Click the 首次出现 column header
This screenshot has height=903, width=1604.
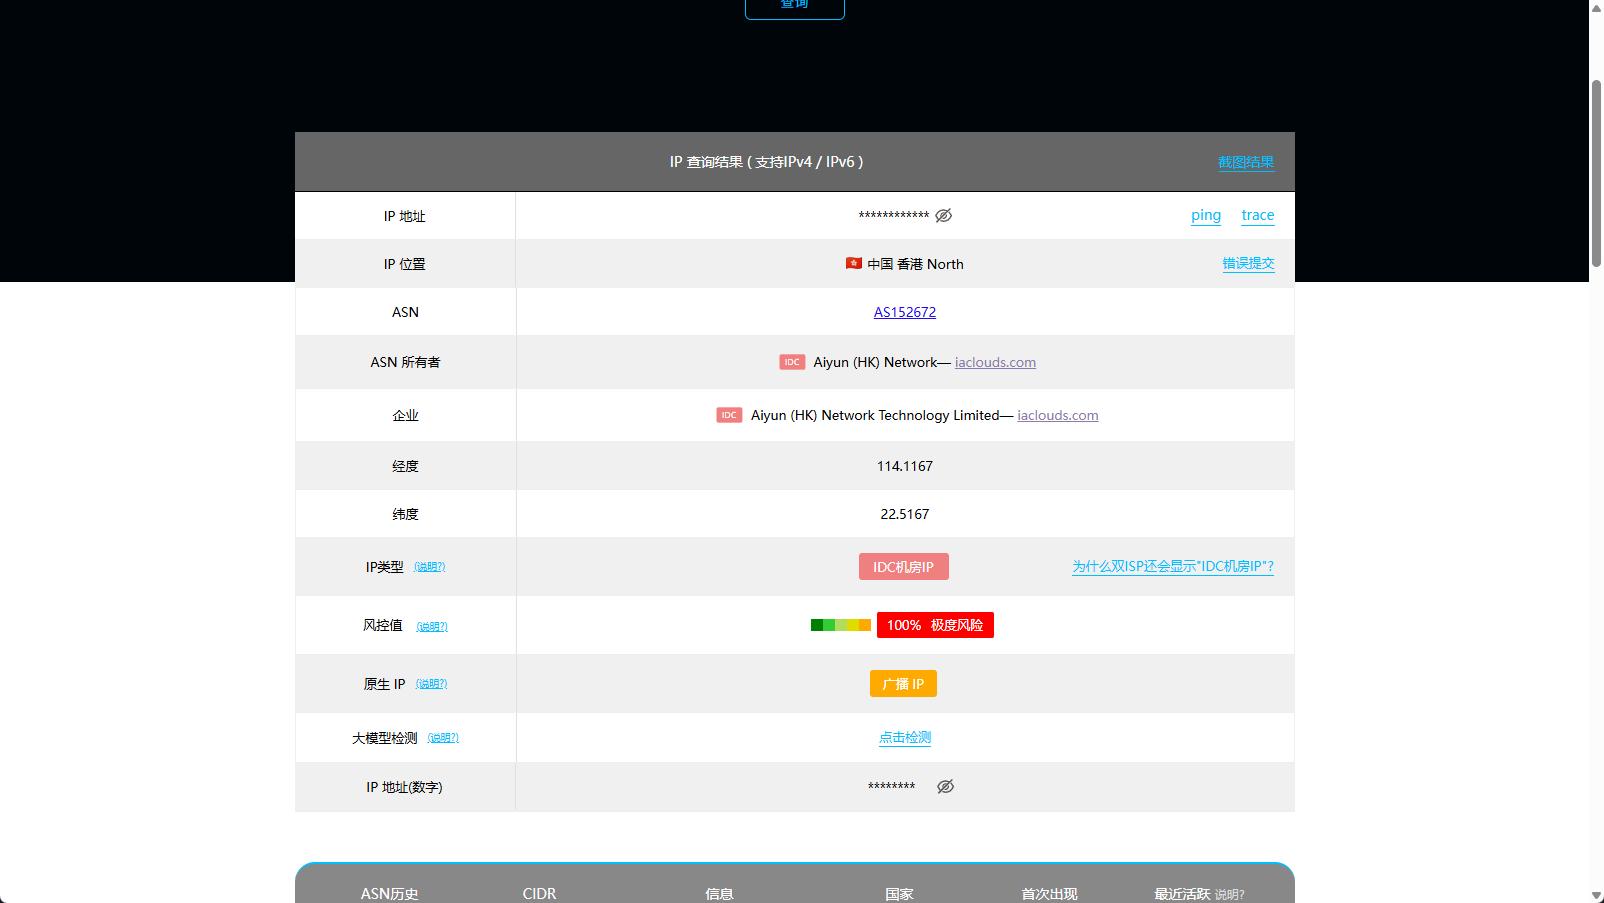[x=1049, y=894]
